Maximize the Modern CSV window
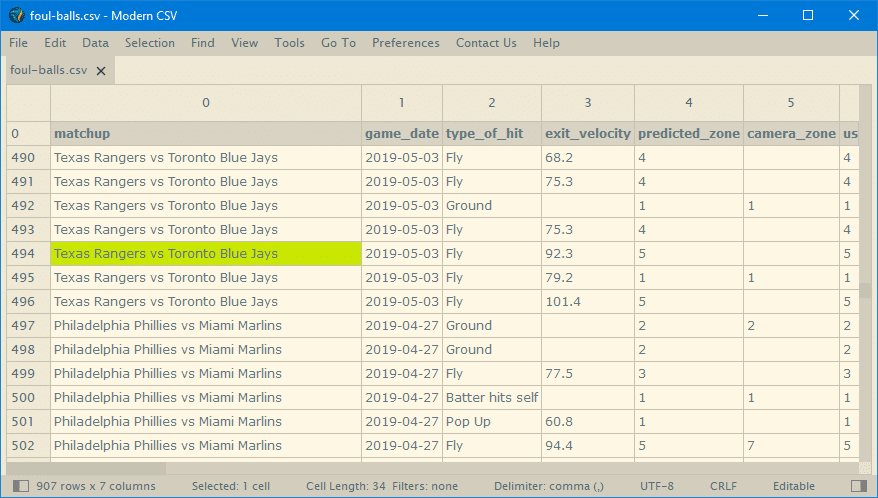This screenshot has width=878, height=498. 808,15
